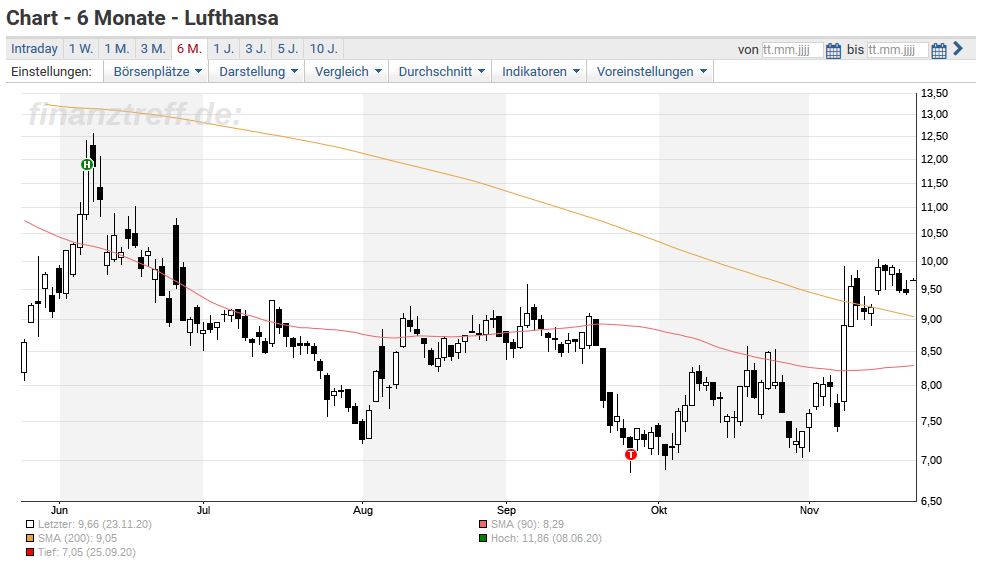Screen dimensions: 984x568
Task: Click the blue arrow to apply date range
Action: [x=957, y=48]
